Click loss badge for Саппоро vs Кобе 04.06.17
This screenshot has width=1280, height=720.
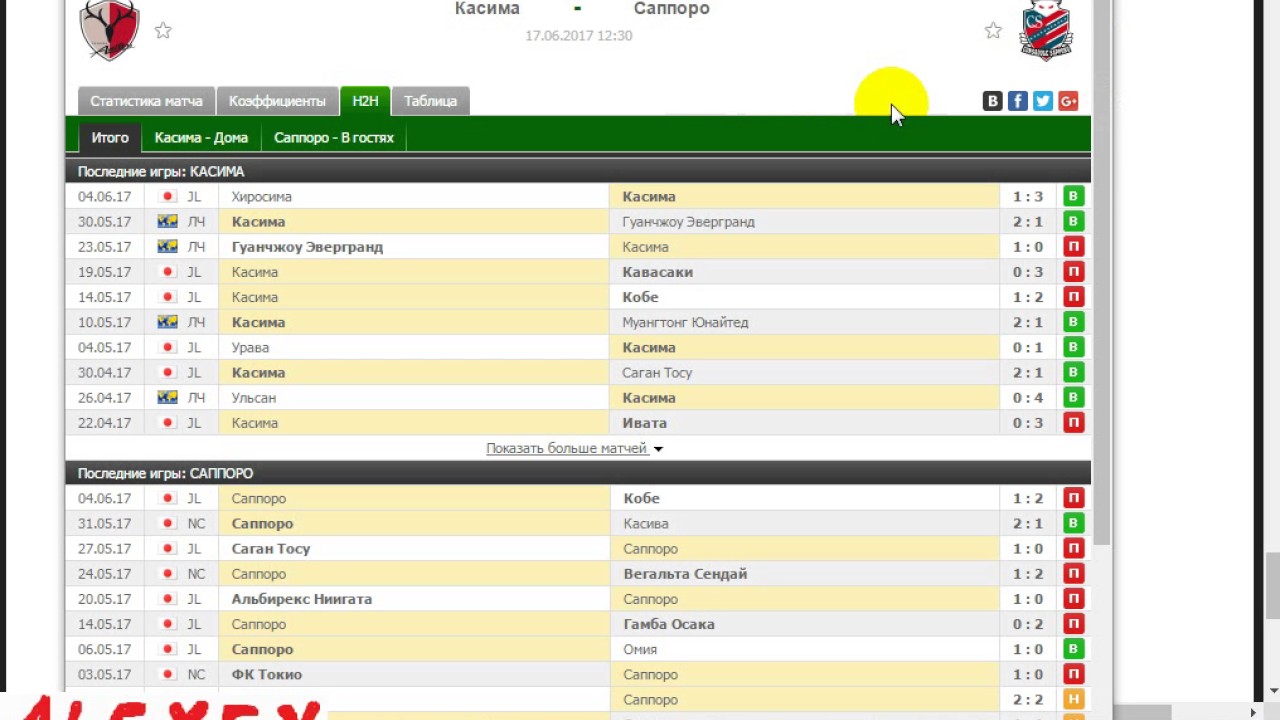tap(1074, 499)
